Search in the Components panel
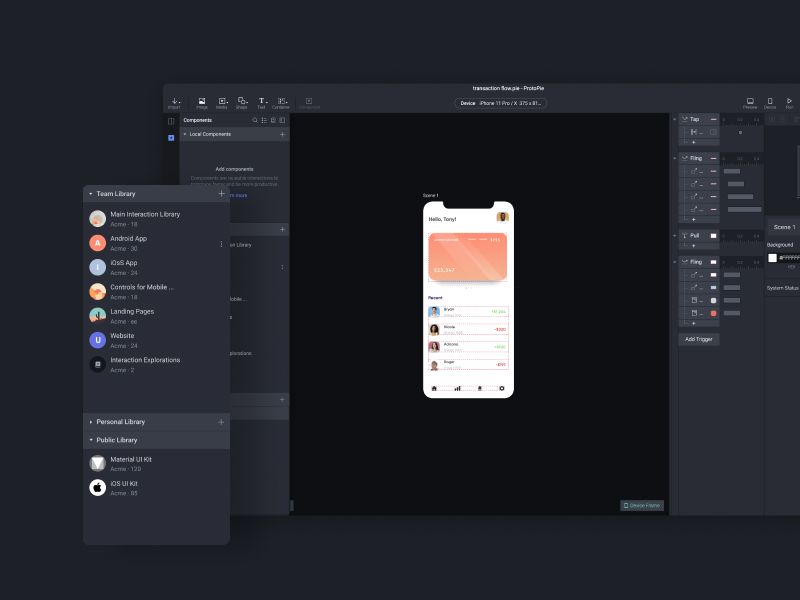 pos(255,120)
